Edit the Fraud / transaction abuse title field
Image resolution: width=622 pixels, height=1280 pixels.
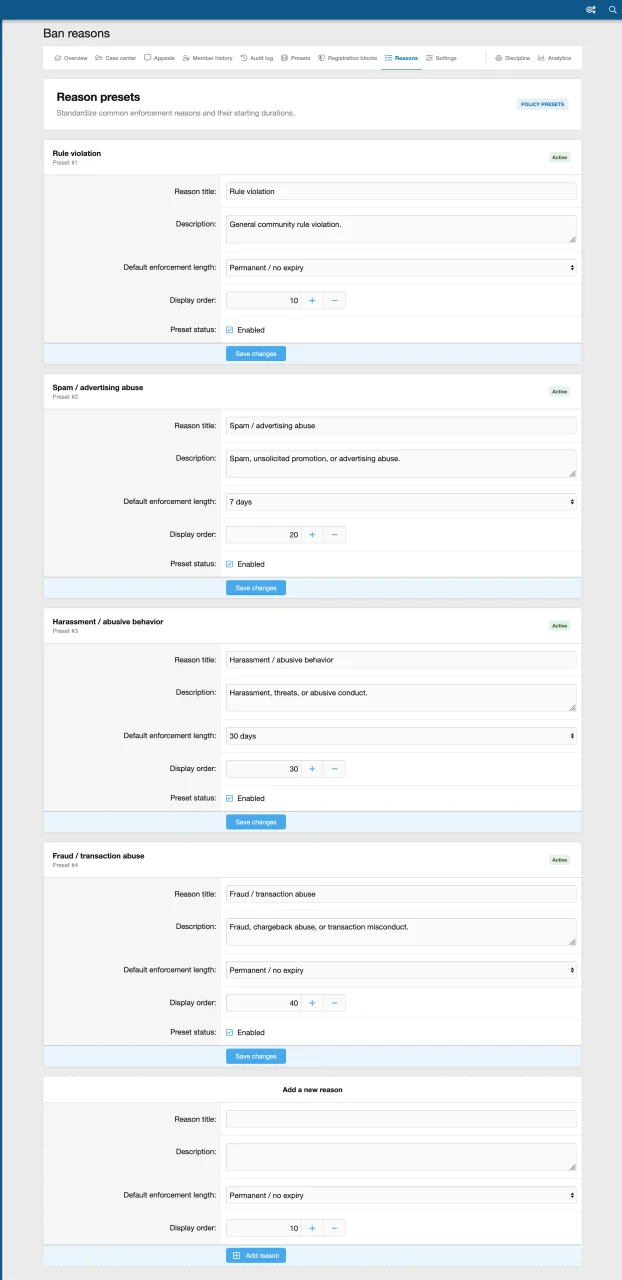[x=401, y=893]
